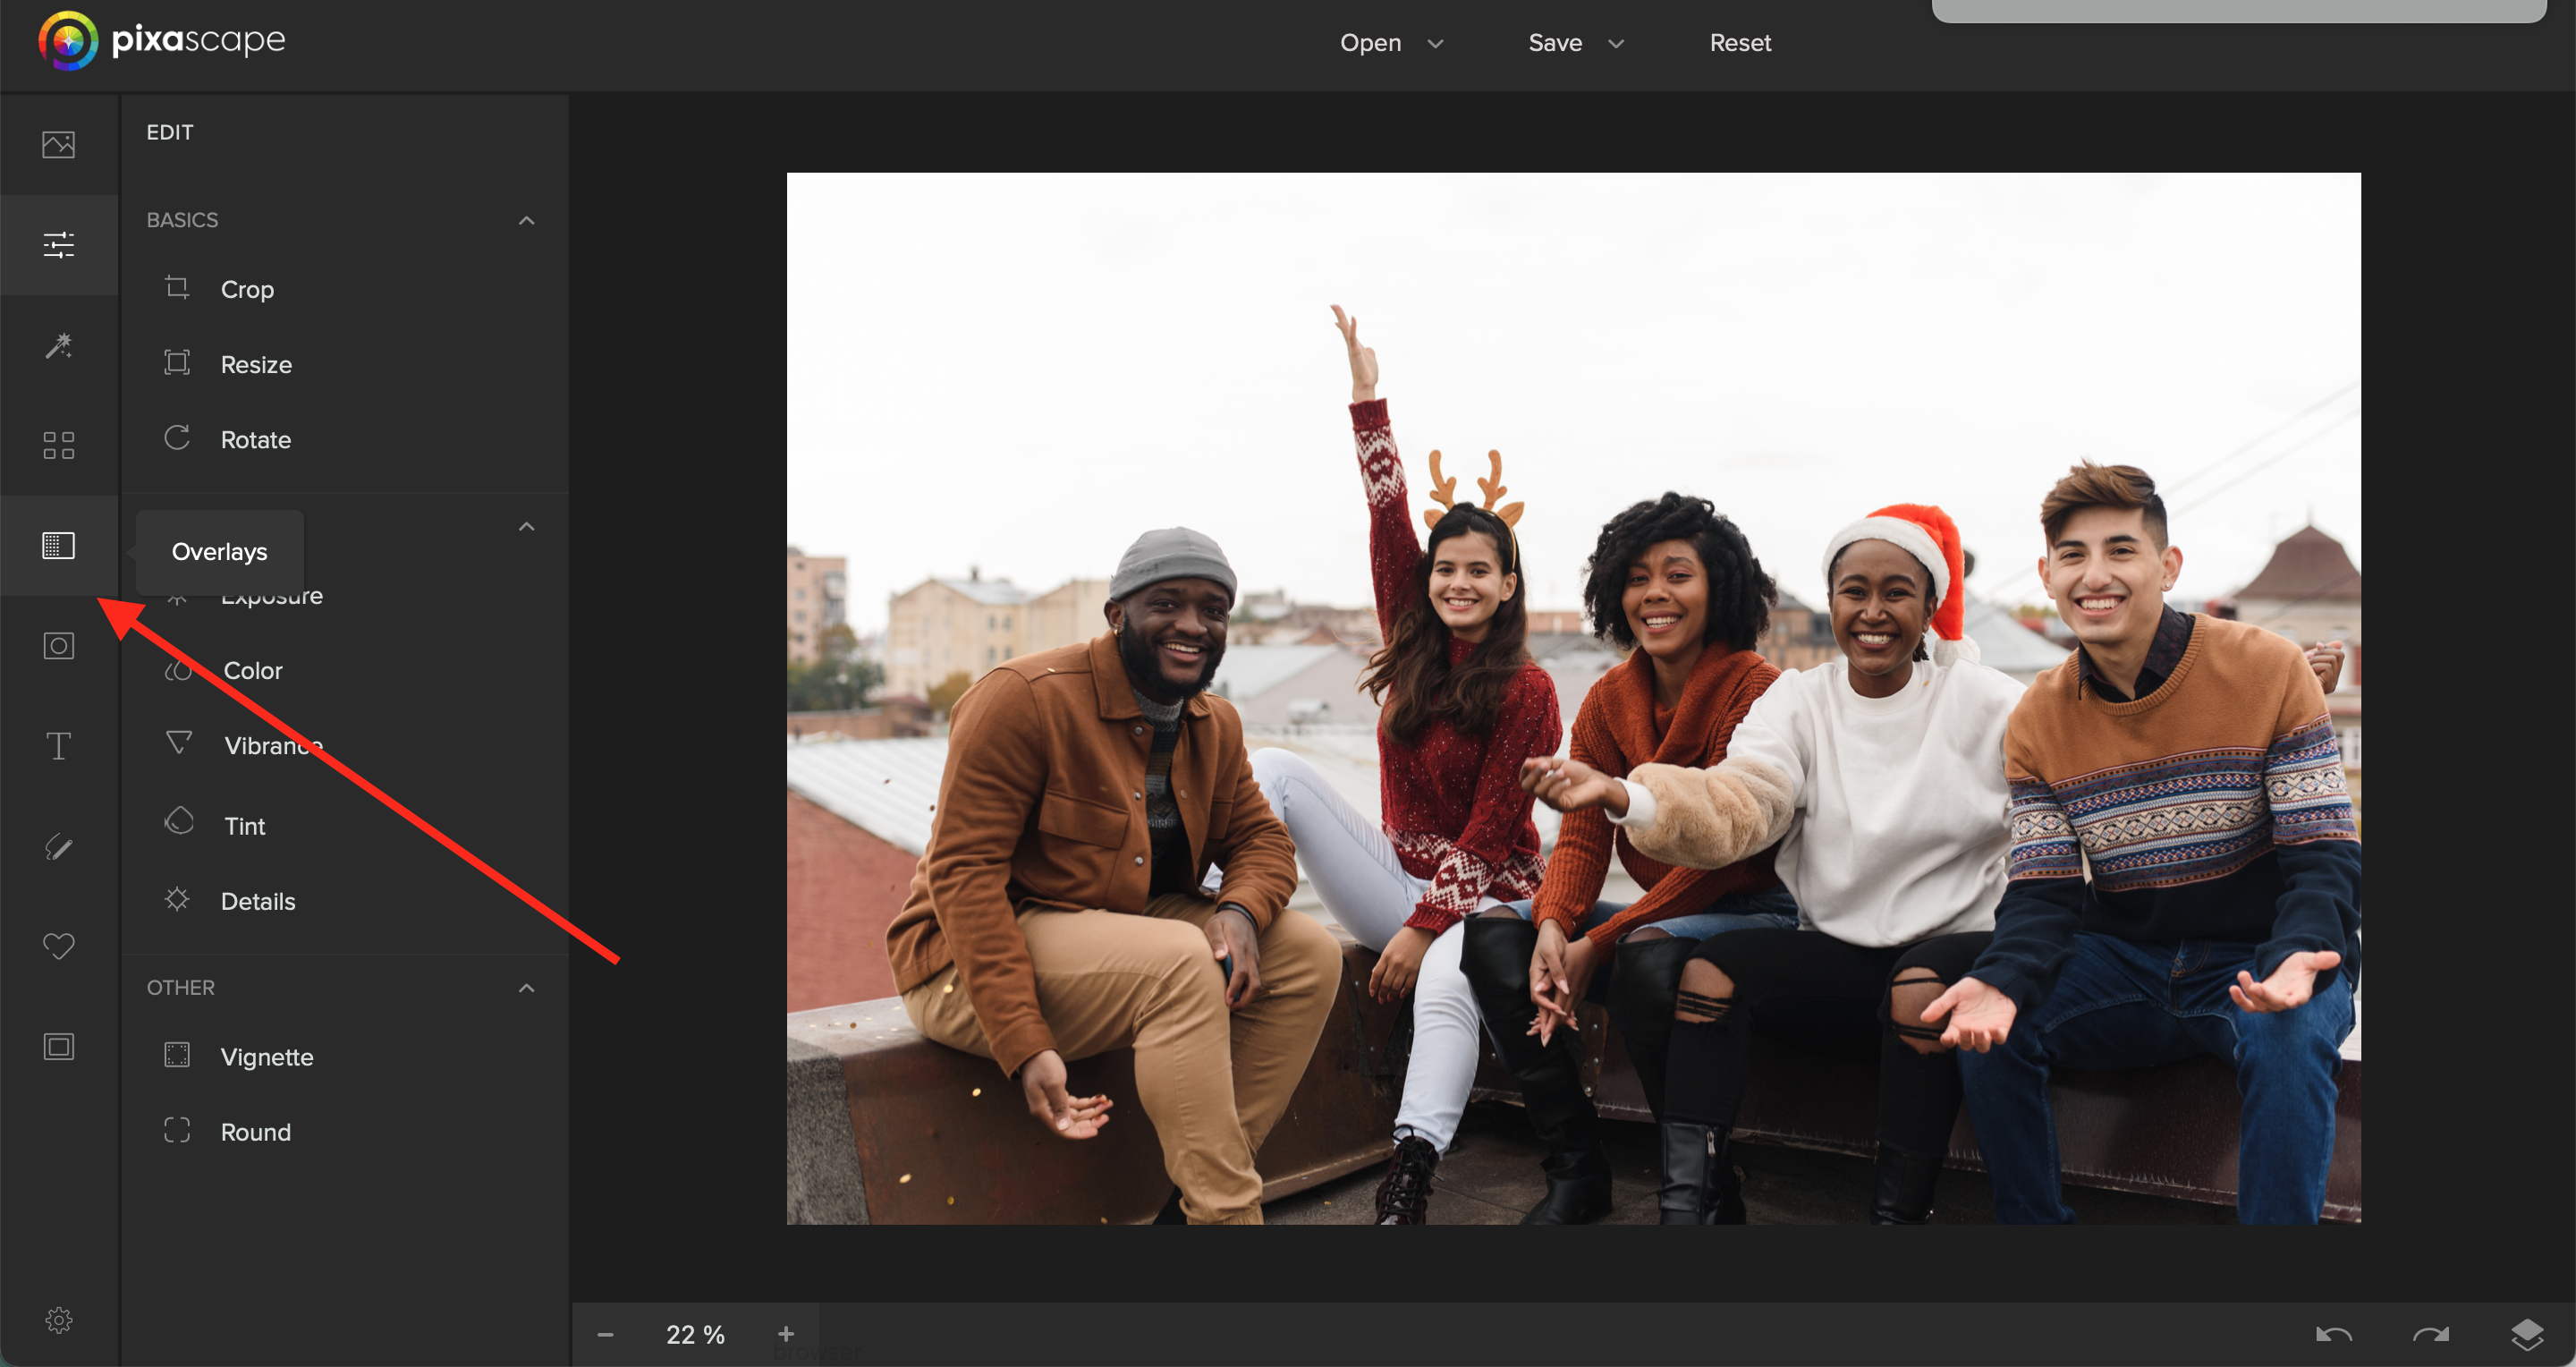
Task: Select the Crop tool
Action: [x=246, y=289]
